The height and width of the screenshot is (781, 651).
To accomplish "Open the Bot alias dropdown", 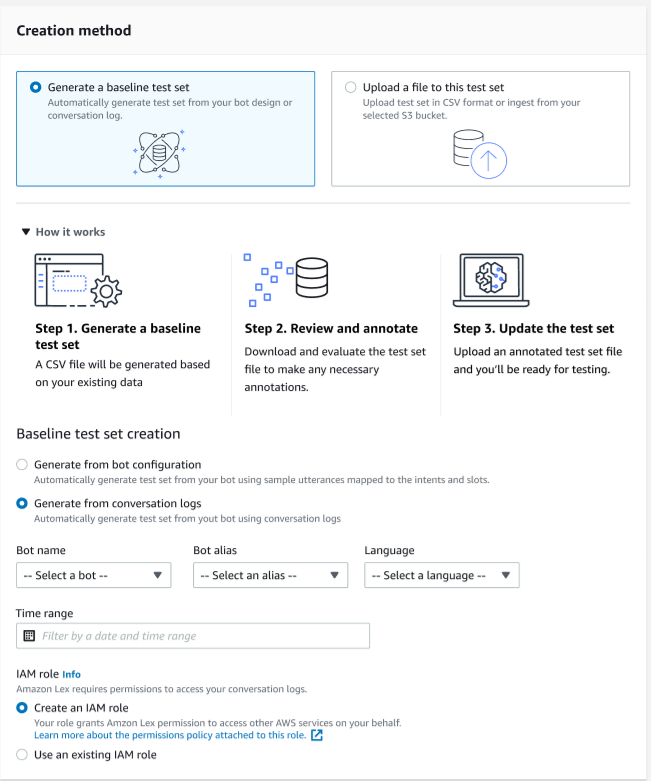I will point(270,575).
